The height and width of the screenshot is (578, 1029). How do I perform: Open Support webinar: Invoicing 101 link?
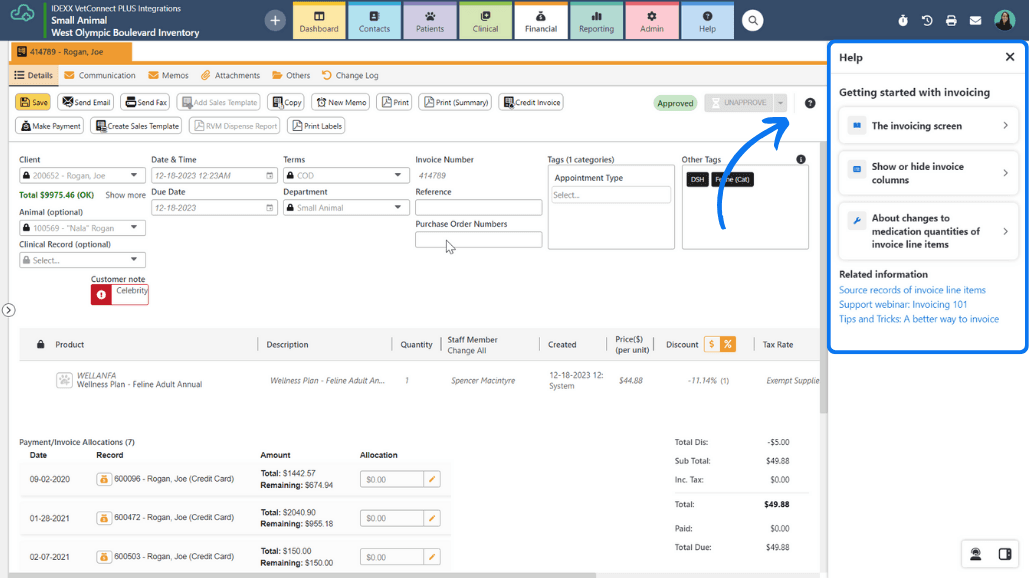click(x=903, y=305)
